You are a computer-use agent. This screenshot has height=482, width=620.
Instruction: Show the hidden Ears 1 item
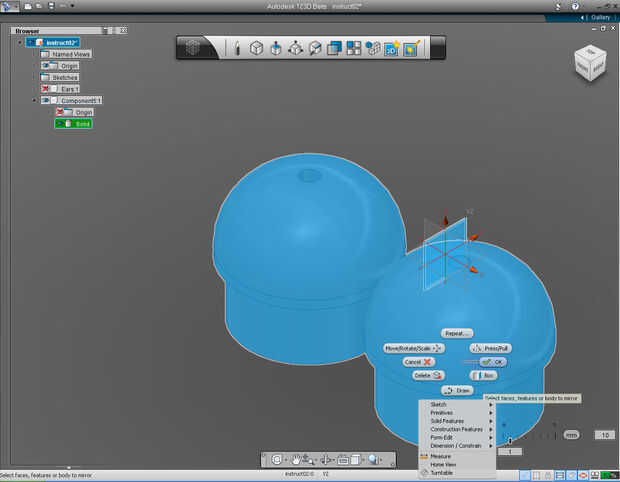click(x=45, y=89)
